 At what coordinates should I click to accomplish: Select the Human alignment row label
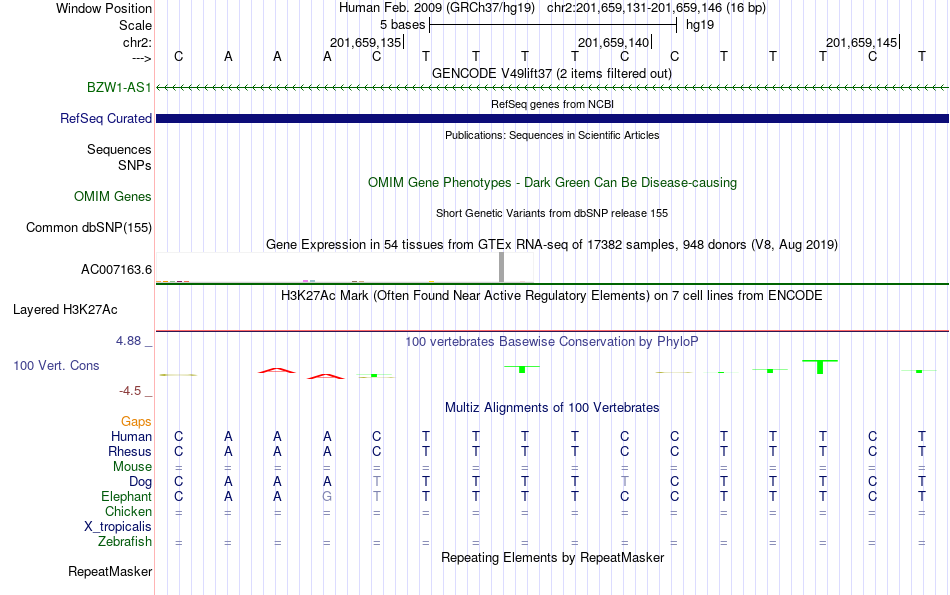pos(131,436)
